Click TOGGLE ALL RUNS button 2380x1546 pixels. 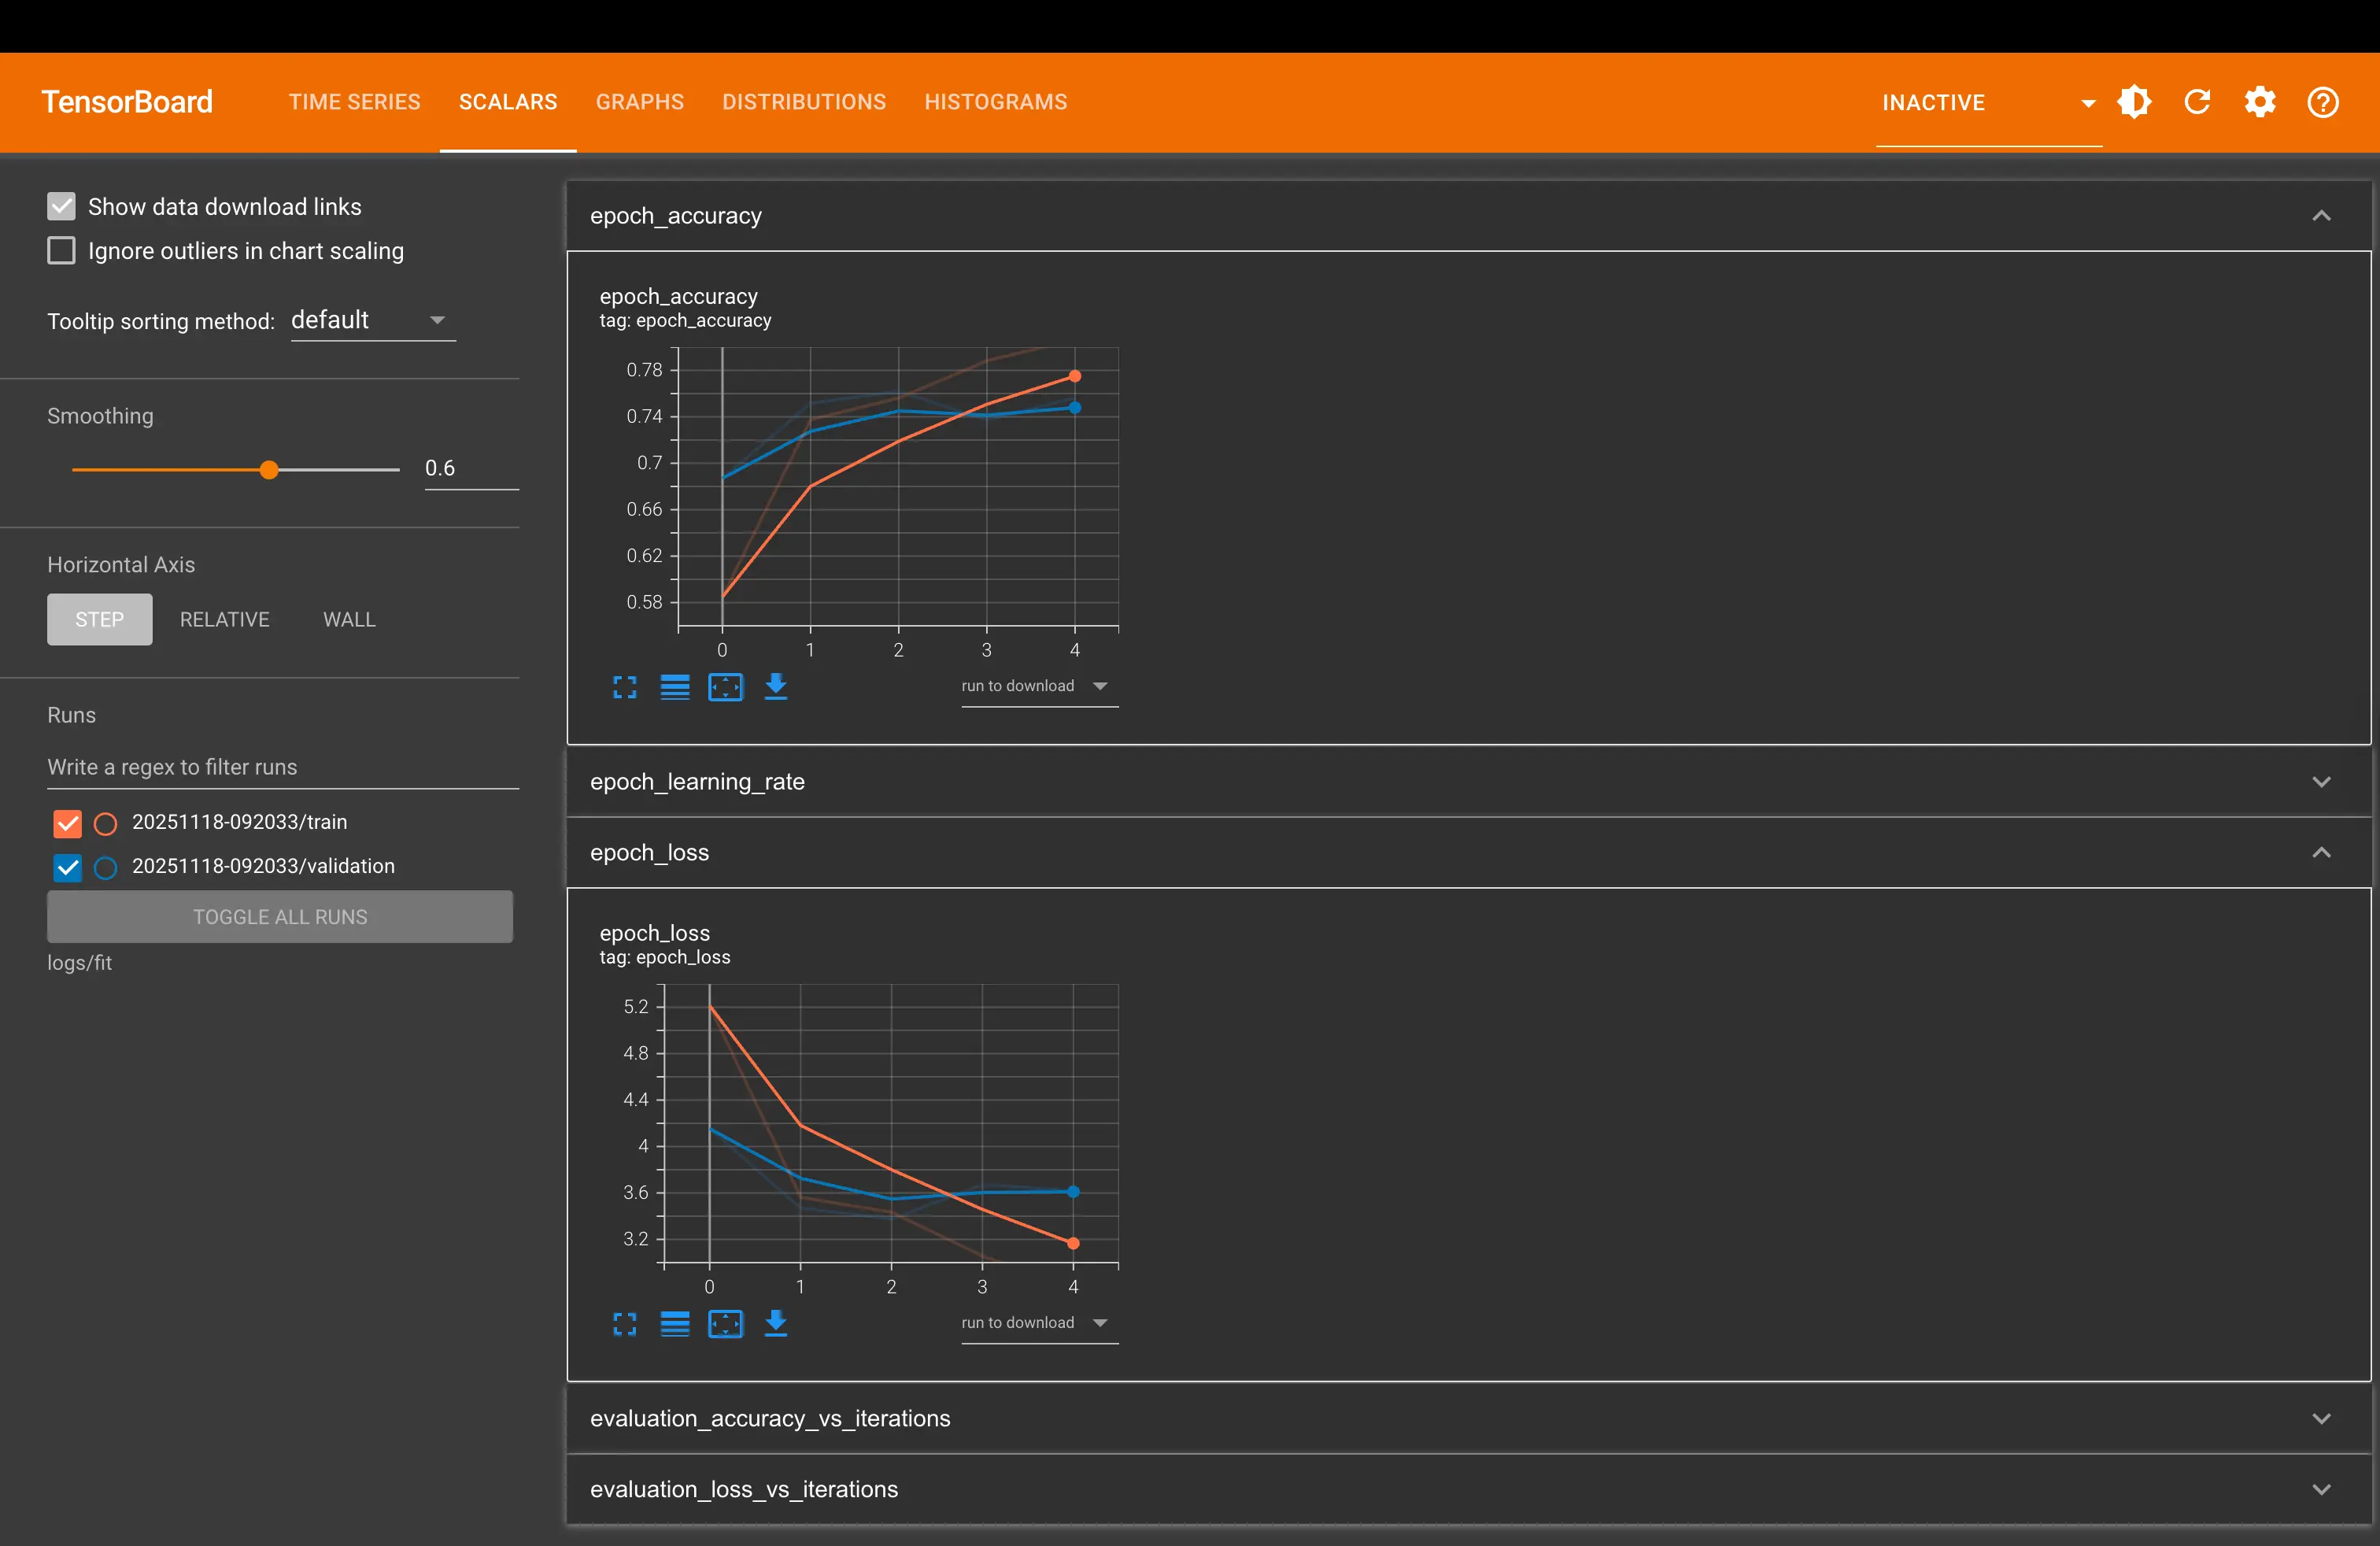[280, 917]
